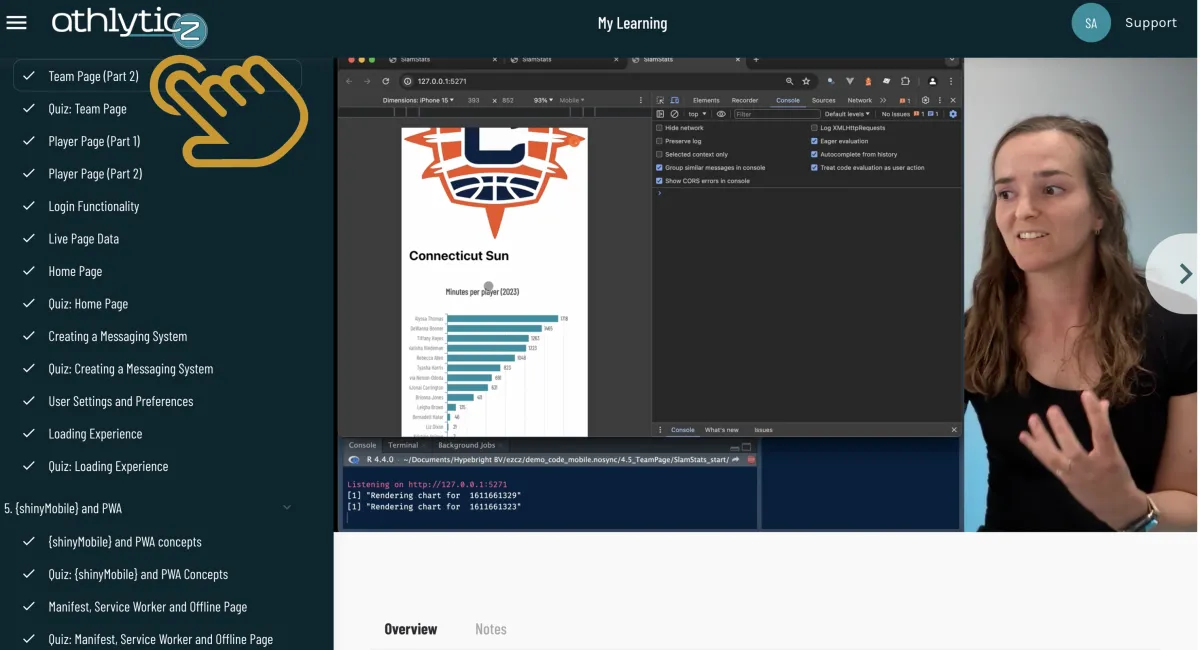Open the top context dropdown in console
Screen dimensions: 1200x650
[697, 114]
